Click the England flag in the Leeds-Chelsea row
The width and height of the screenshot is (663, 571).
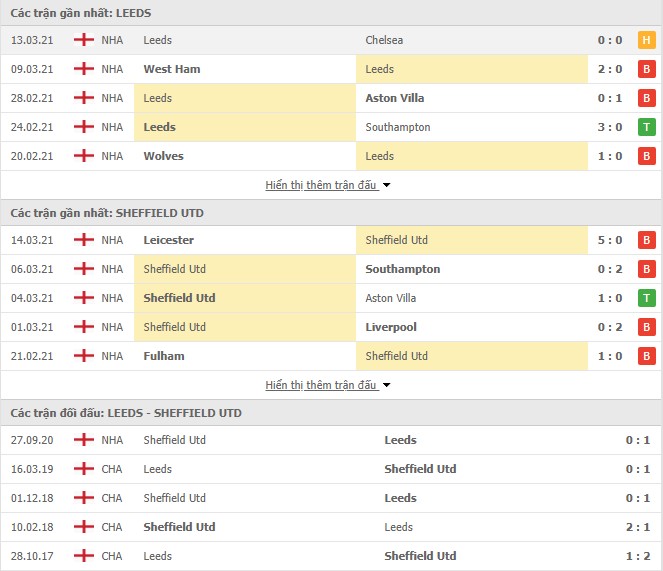[84, 40]
